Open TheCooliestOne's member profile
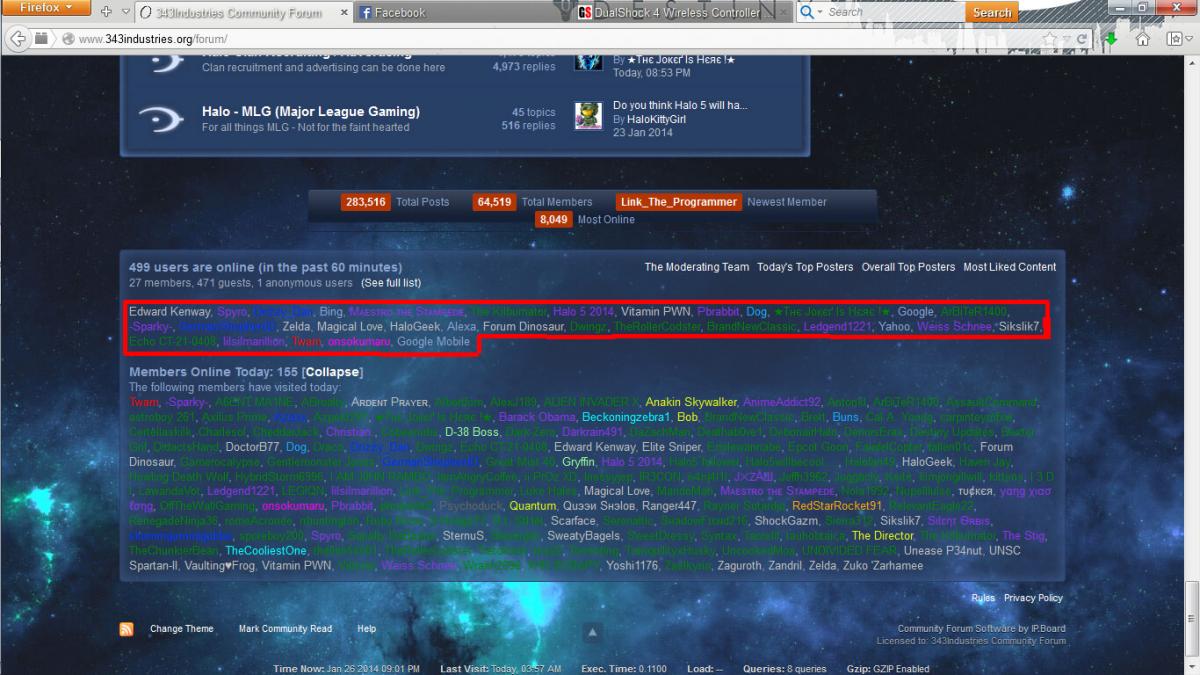Image resolution: width=1200 pixels, height=675 pixels. coord(266,551)
